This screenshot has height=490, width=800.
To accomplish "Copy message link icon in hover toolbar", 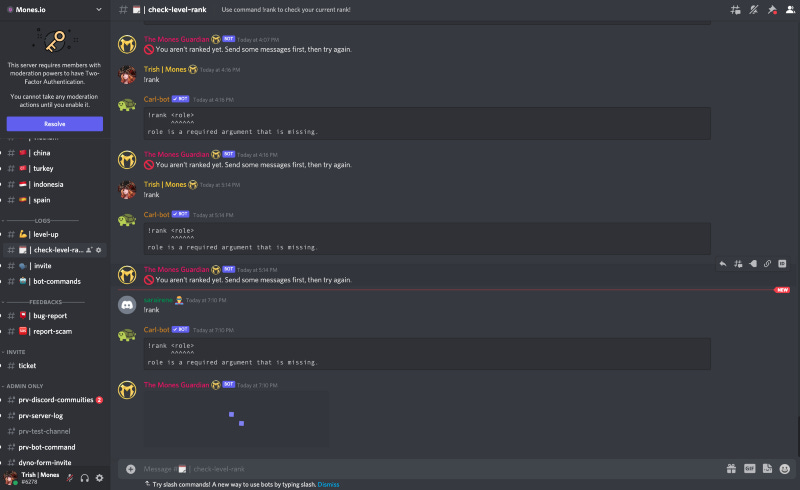I will [767, 264].
